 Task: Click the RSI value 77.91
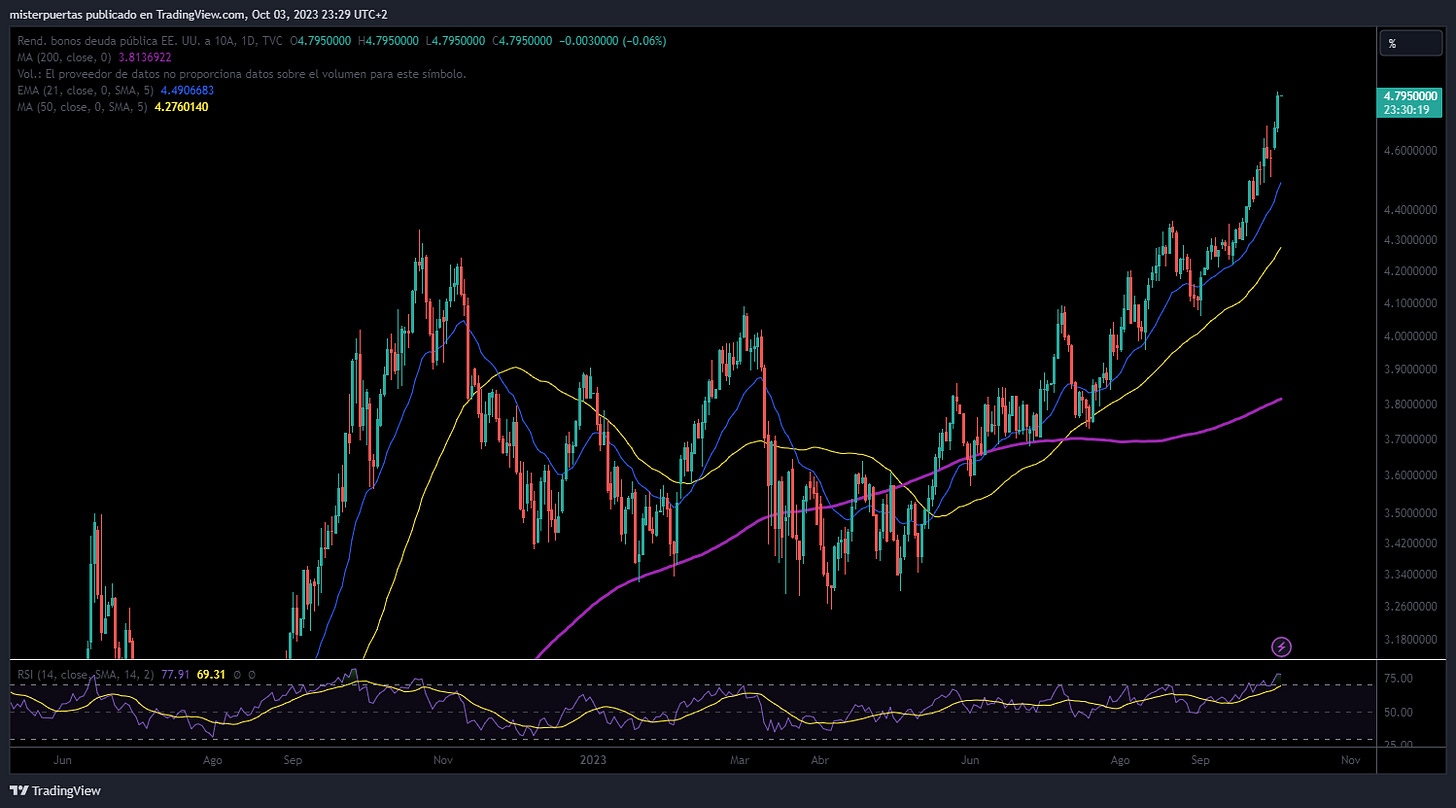(x=174, y=675)
